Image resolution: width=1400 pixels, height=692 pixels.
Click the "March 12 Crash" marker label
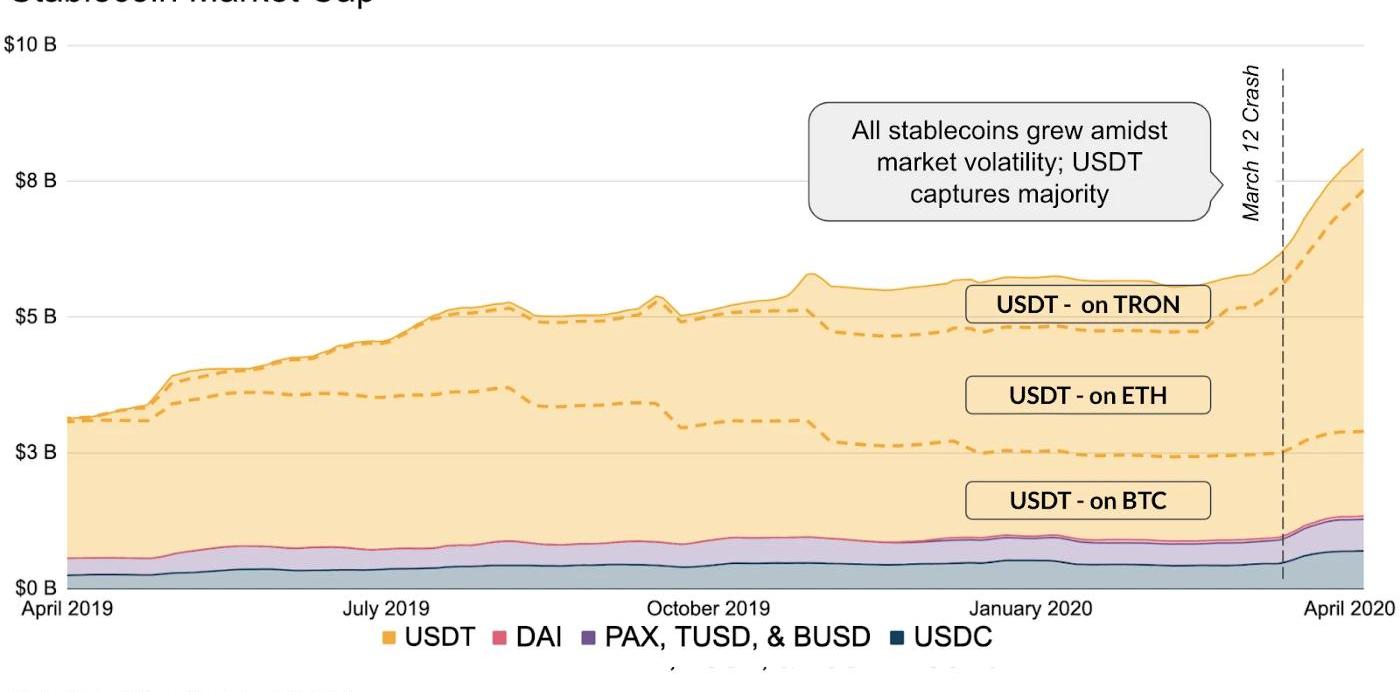pyautogui.click(x=1251, y=143)
